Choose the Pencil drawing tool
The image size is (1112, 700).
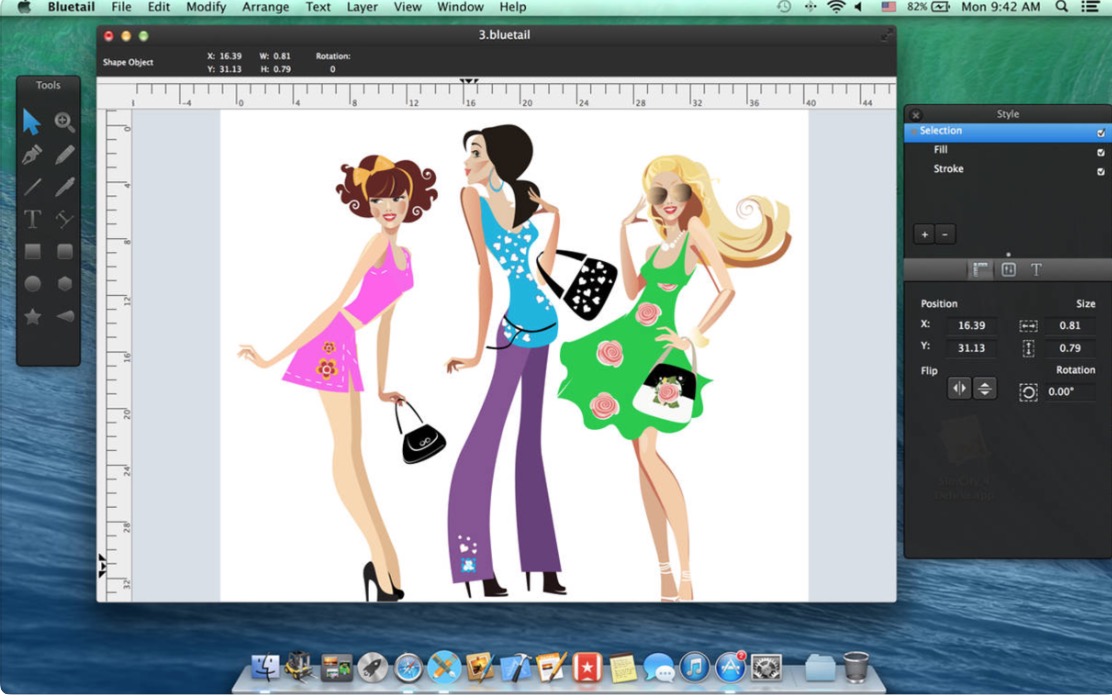[x=65, y=155]
